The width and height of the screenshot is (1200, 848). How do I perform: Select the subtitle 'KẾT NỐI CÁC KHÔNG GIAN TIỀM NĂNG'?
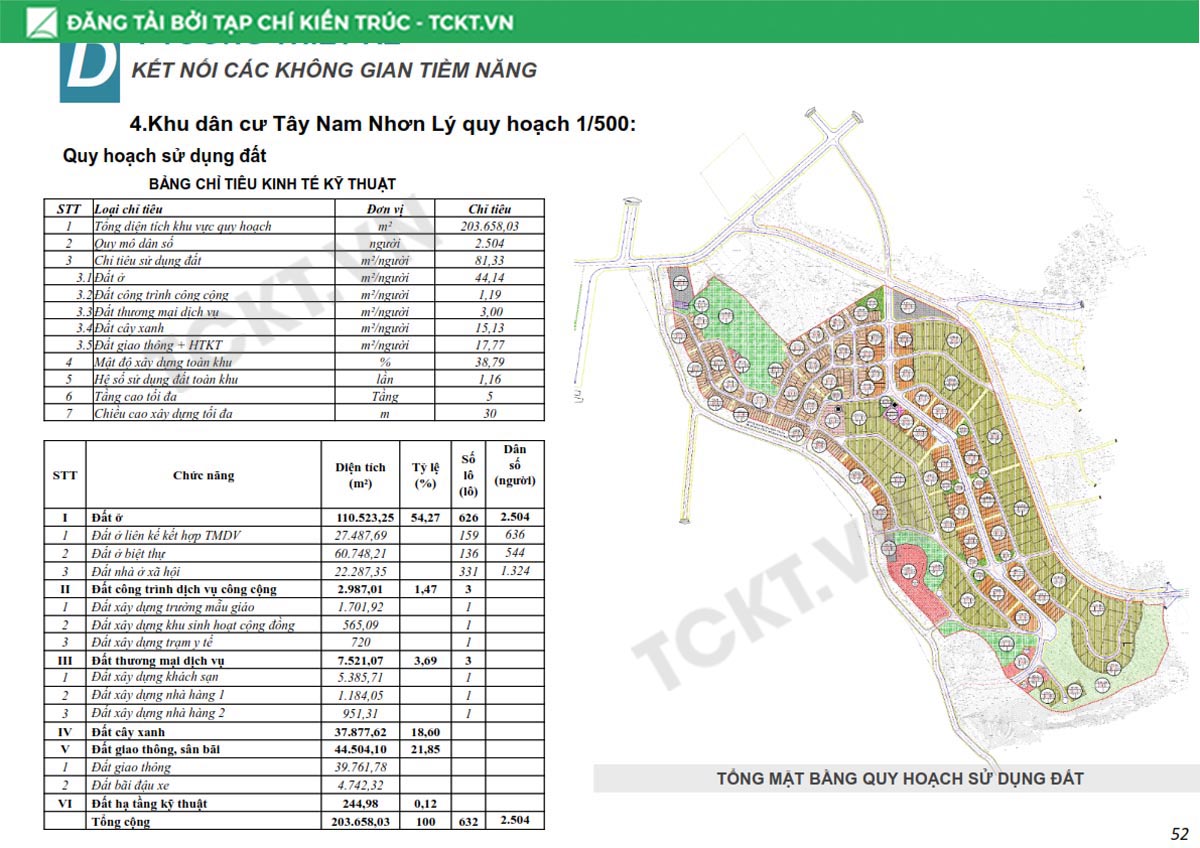point(334,70)
